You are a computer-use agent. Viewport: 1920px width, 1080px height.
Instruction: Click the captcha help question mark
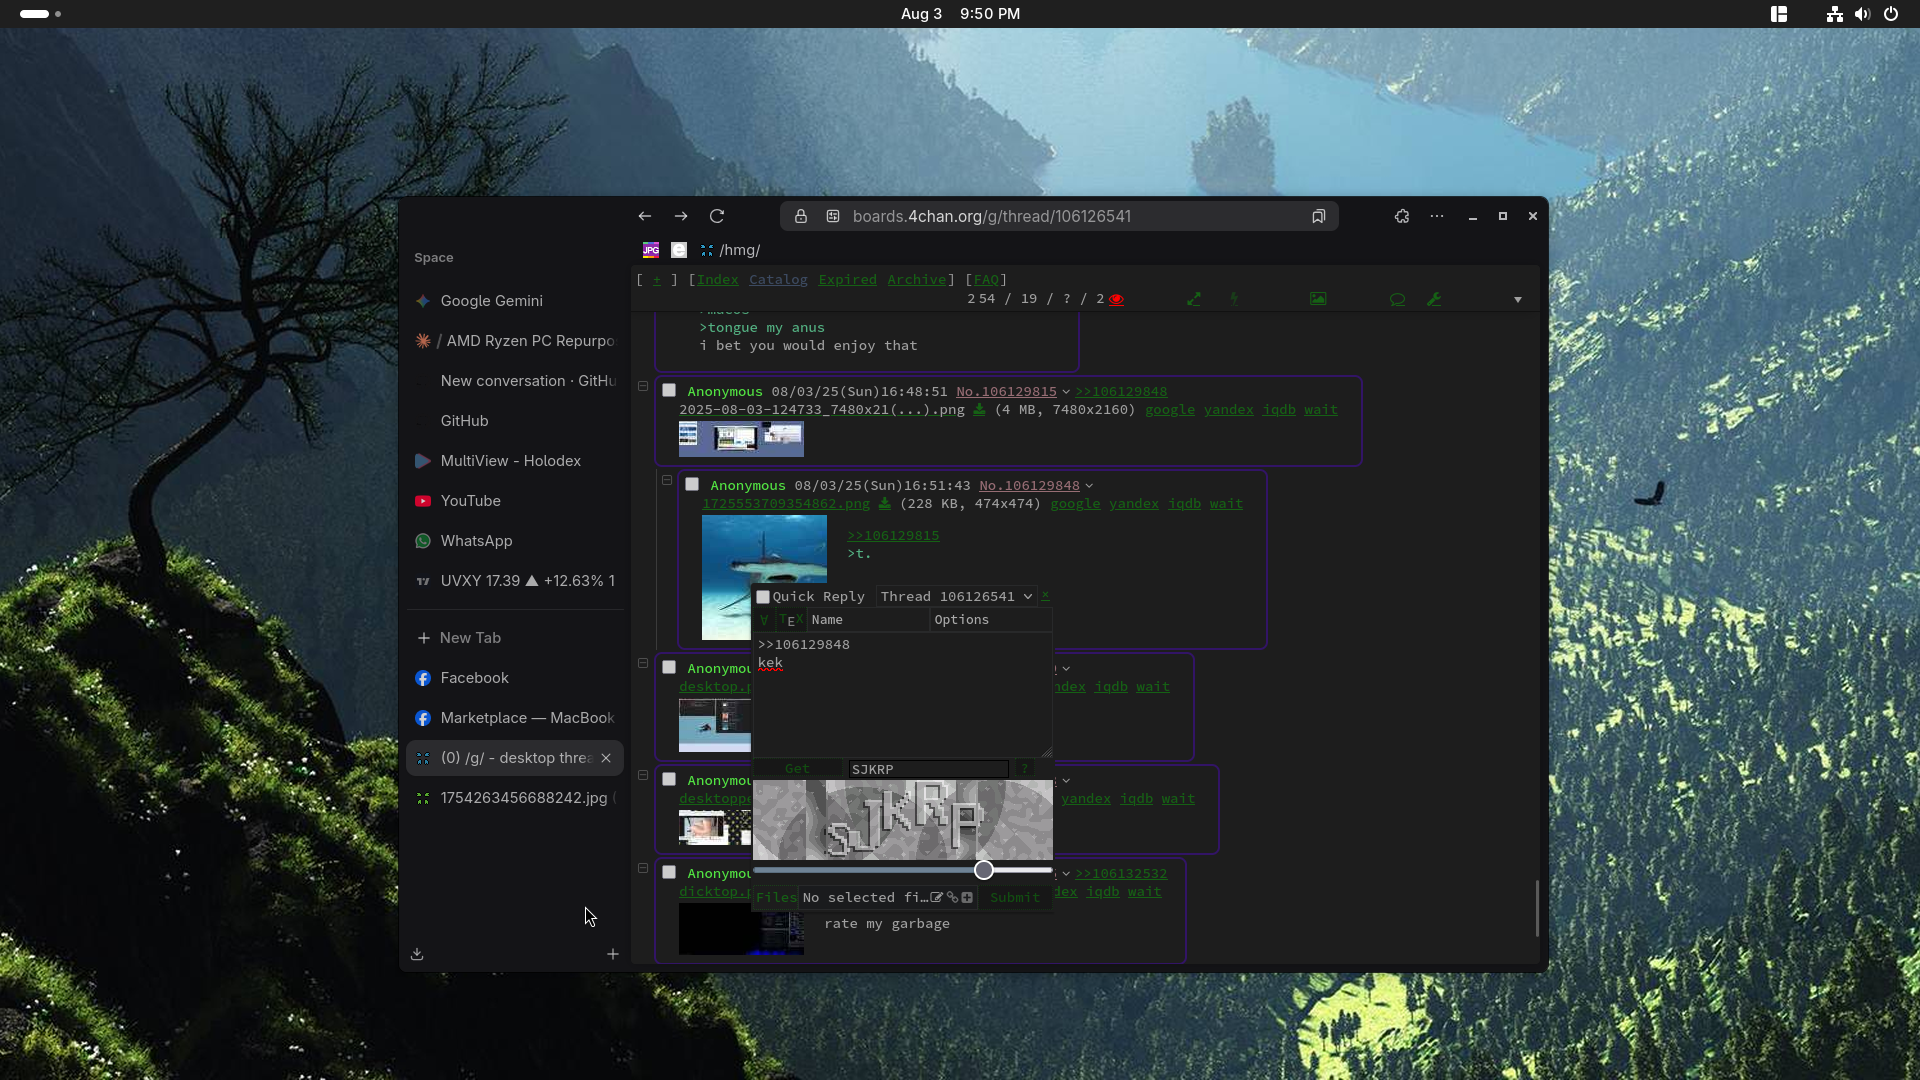[x=1025, y=769]
